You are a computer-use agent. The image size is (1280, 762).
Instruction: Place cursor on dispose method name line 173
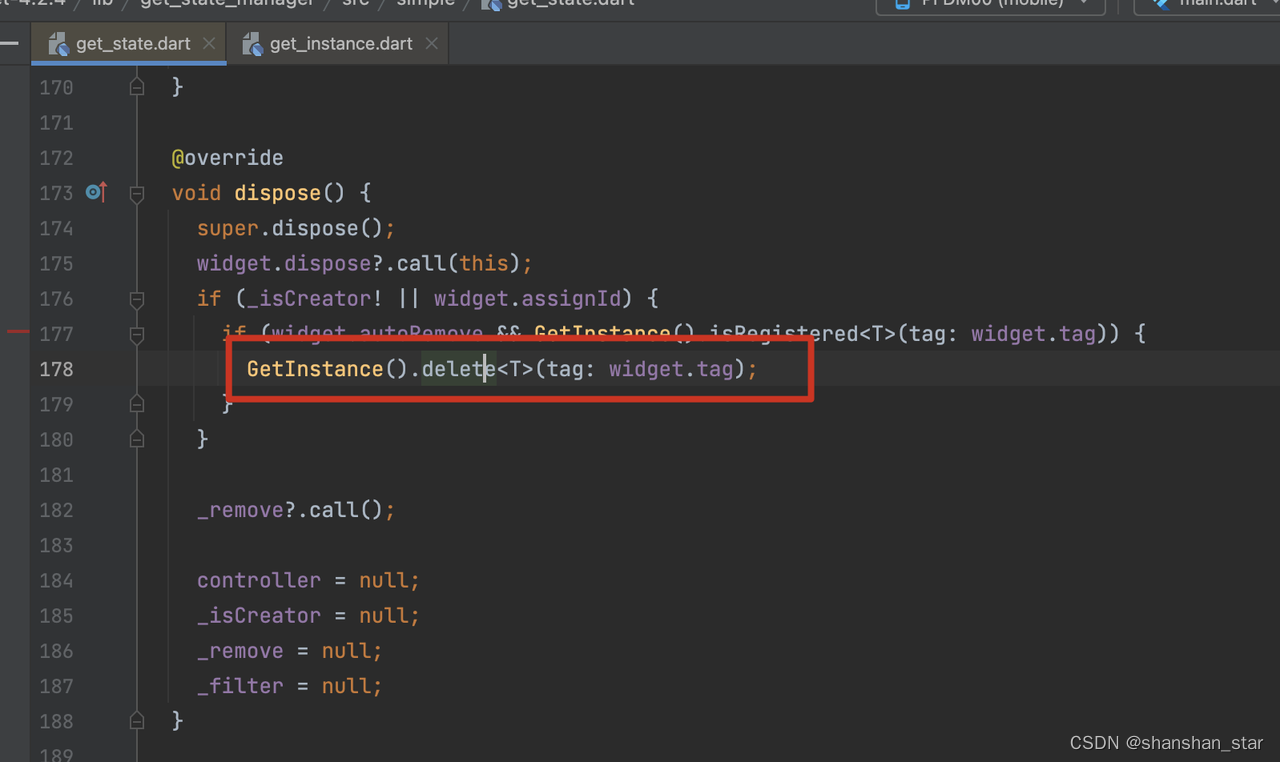[x=277, y=193]
